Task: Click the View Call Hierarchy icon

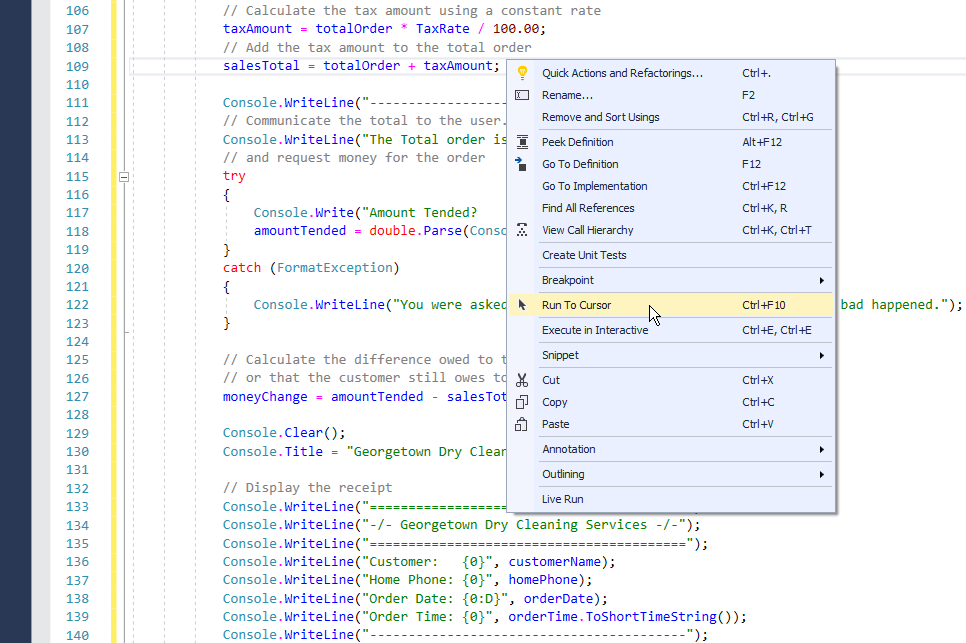Action: point(522,230)
